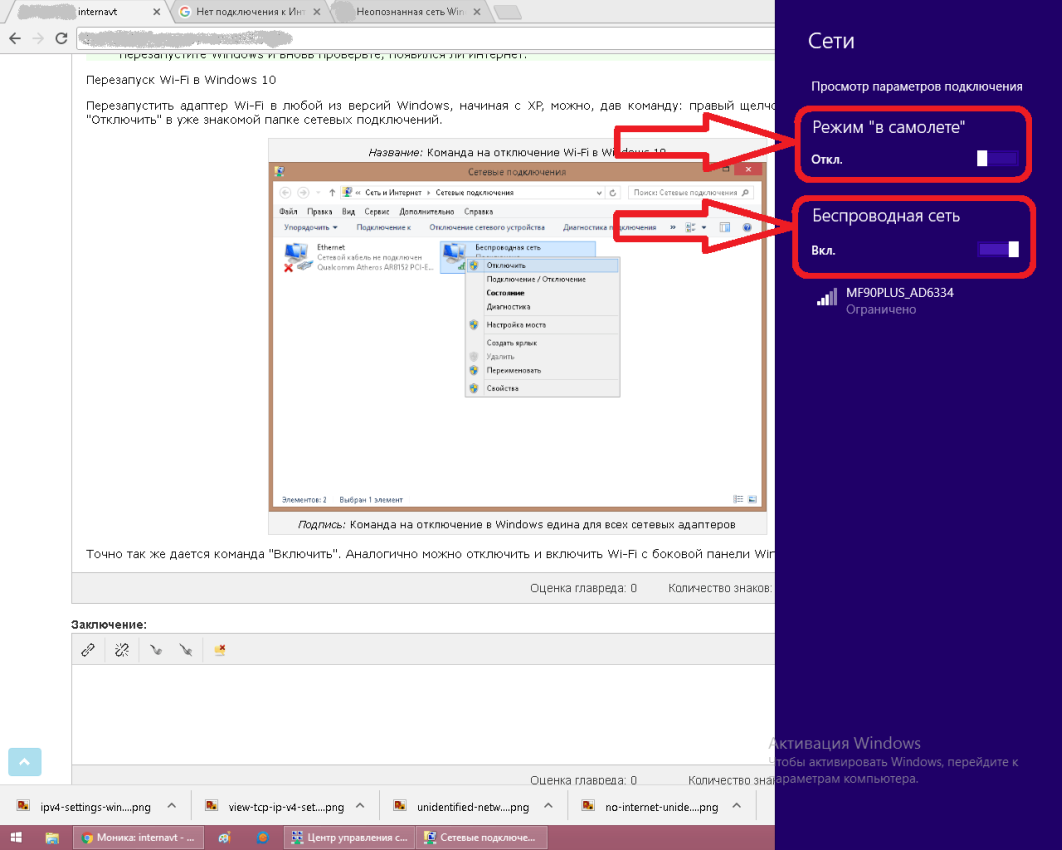
Task: Expand options for ipv4-settings-win download
Action: (x=171, y=806)
